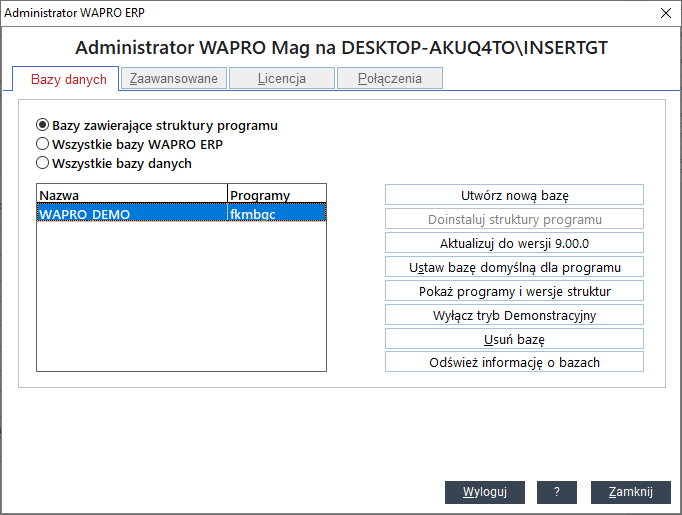The height and width of the screenshot is (515, 682).
Task: Close the Administrator WAPRO ERP window
Action: click(x=665, y=13)
